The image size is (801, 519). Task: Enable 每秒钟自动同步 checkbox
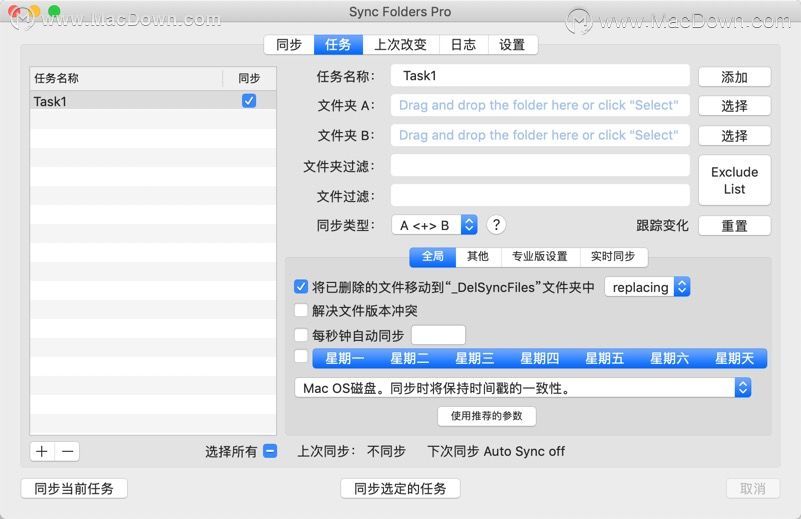click(x=301, y=335)
